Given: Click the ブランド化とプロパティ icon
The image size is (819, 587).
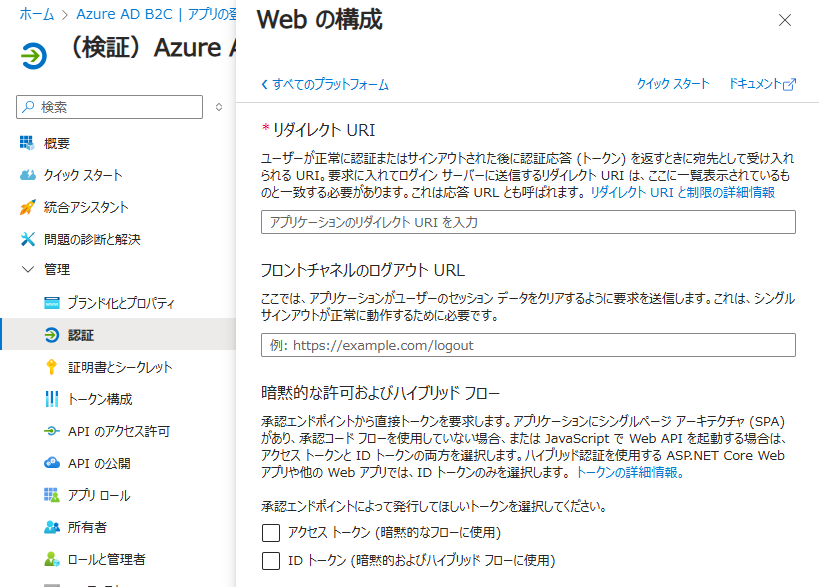Looking at the screenshot, I should (x=52, y=303).
